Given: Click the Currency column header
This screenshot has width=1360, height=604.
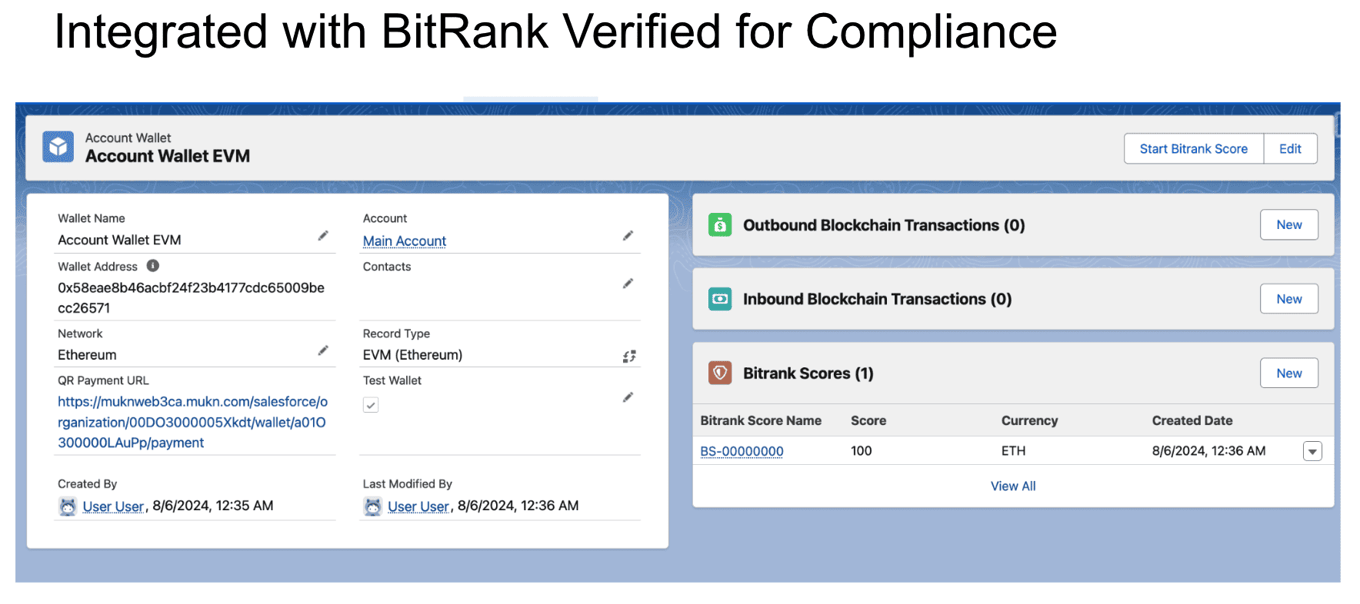Looking at the screenshot, I should [x=1029, y=421].
